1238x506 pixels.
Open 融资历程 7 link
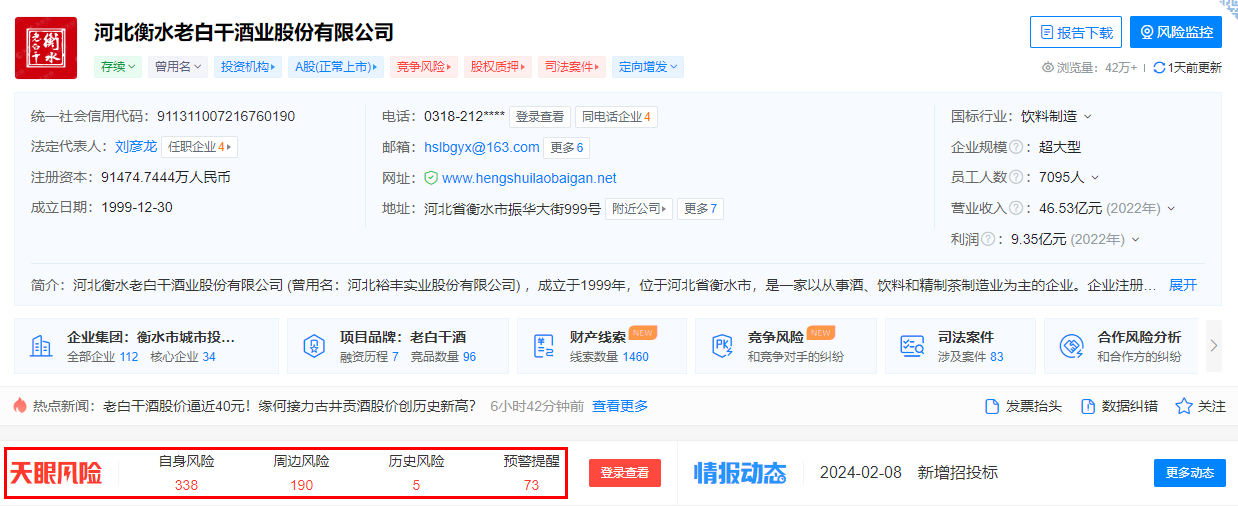pyautogui.click(x=368, y=357)
